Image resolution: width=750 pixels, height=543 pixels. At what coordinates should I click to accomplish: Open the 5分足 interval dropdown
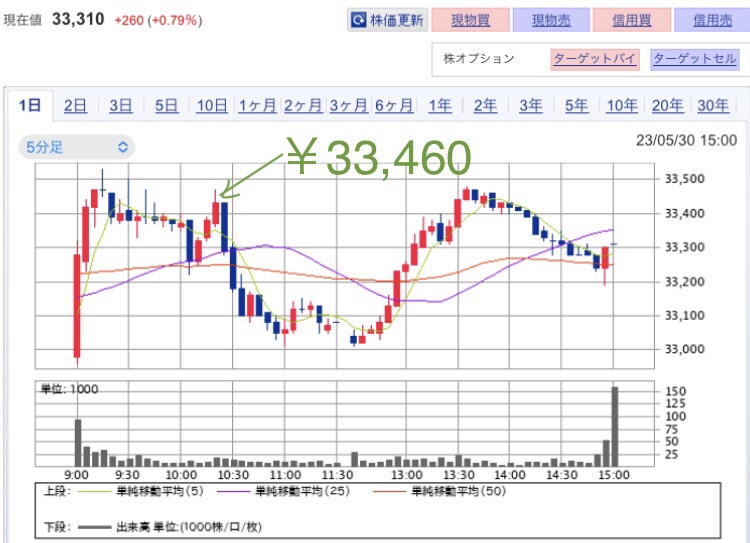click(x=77, y=147)
